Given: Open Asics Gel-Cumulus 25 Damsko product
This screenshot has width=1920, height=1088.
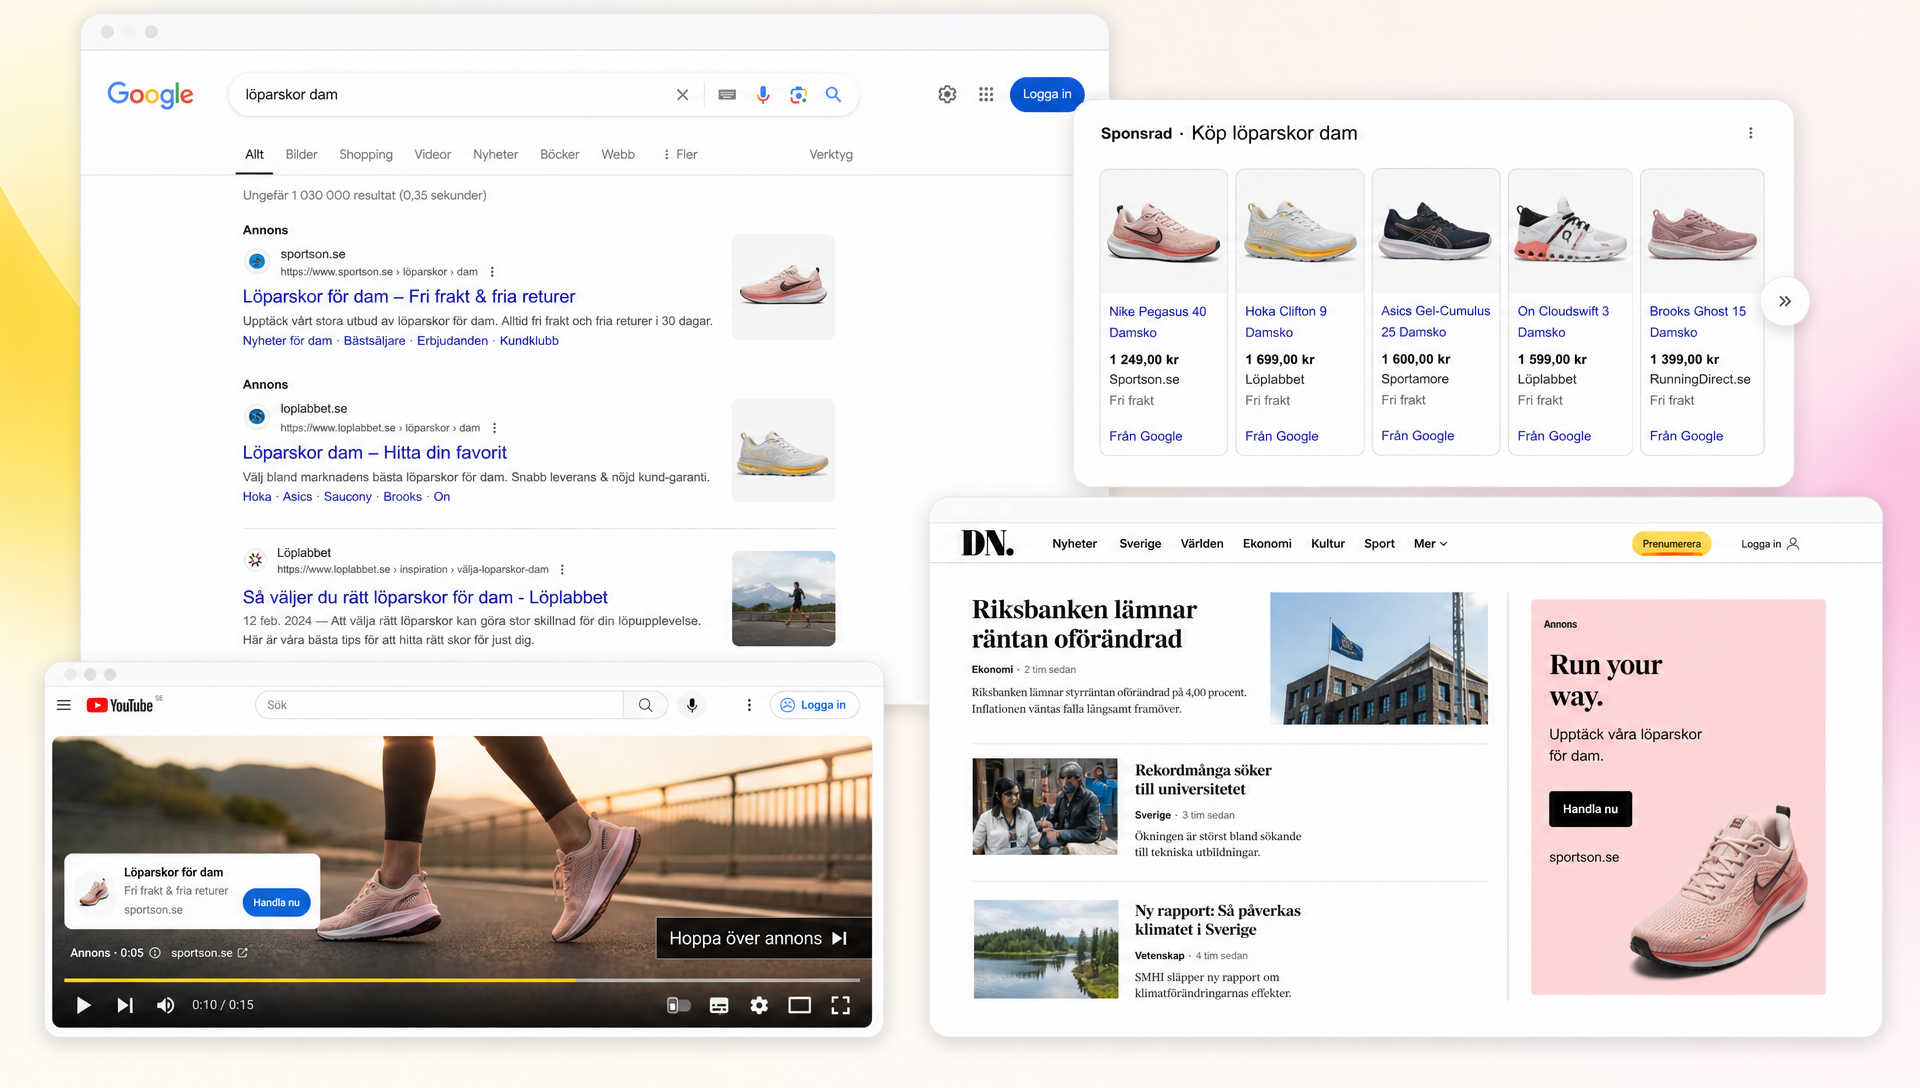Looking at the screenshot, I should coord(1435,312).
